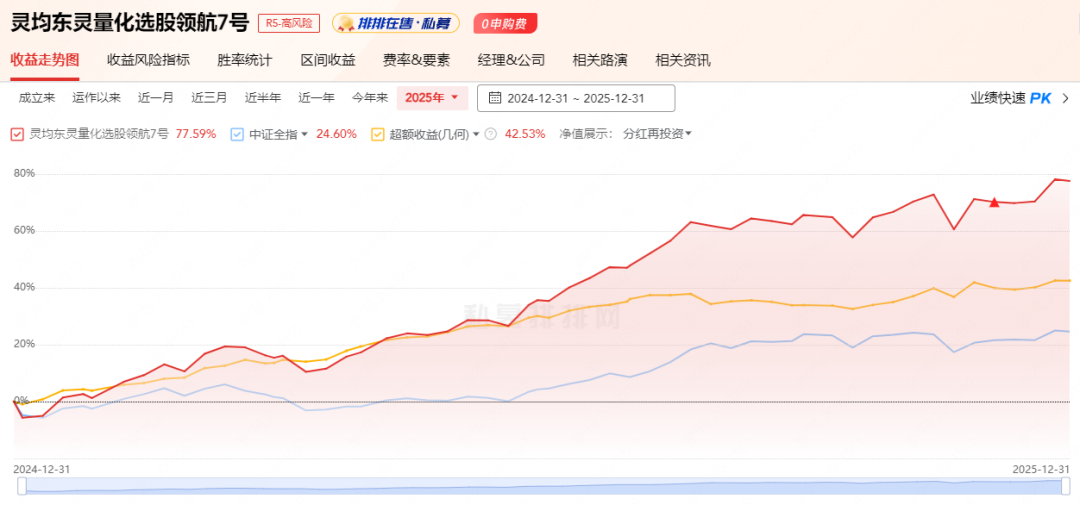Viewport: 1080px width, 505px height.
Task: Click the arrow next to 业绩快速PK
Action: click(1066, 98)
